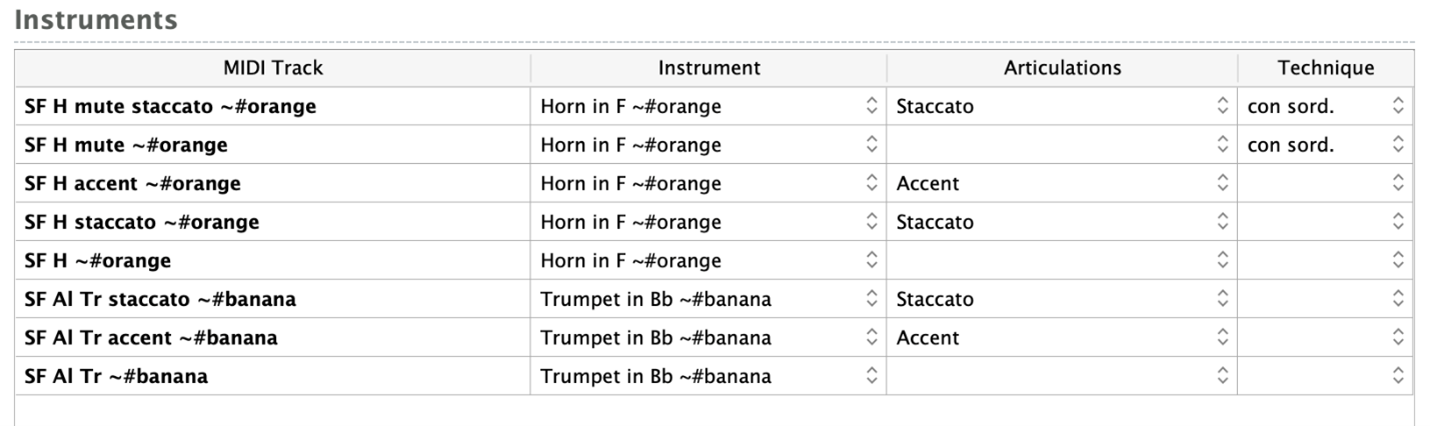
Task: Click the MIDI Track column header
Action: (273, 68)
